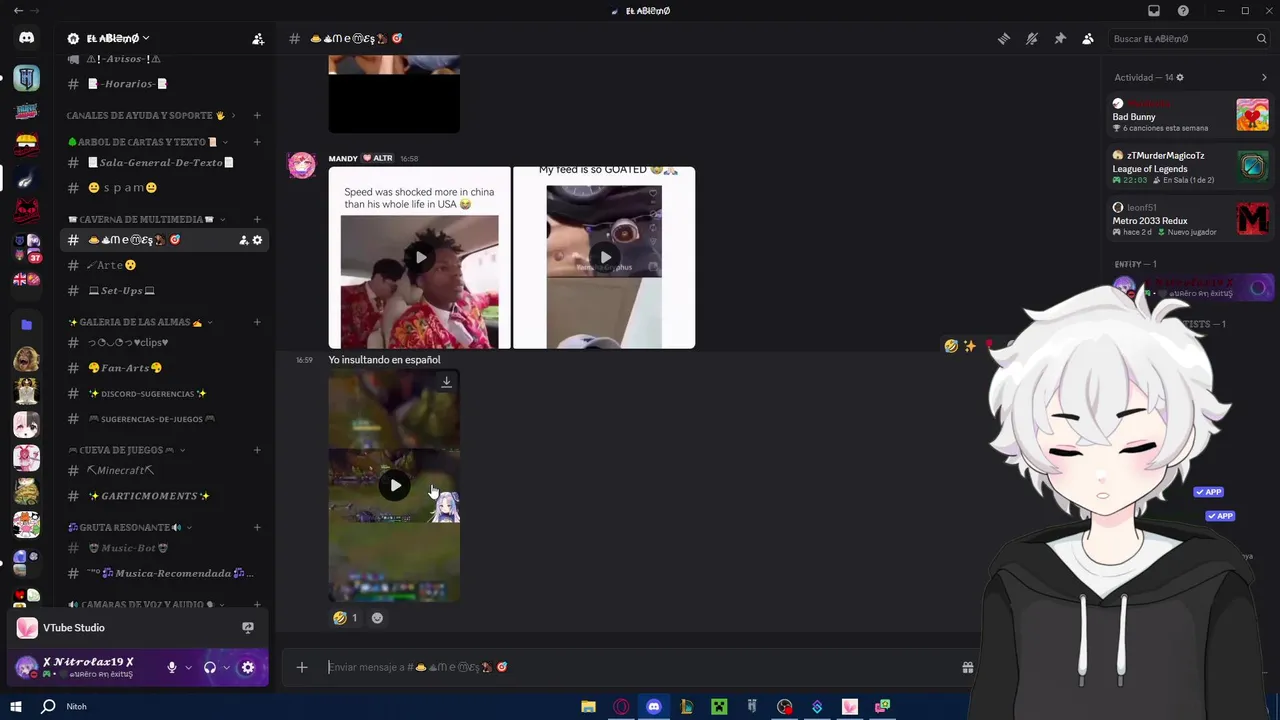
Task: Open Metro 2033 Redux activity card
Action: pos(1190,219)
